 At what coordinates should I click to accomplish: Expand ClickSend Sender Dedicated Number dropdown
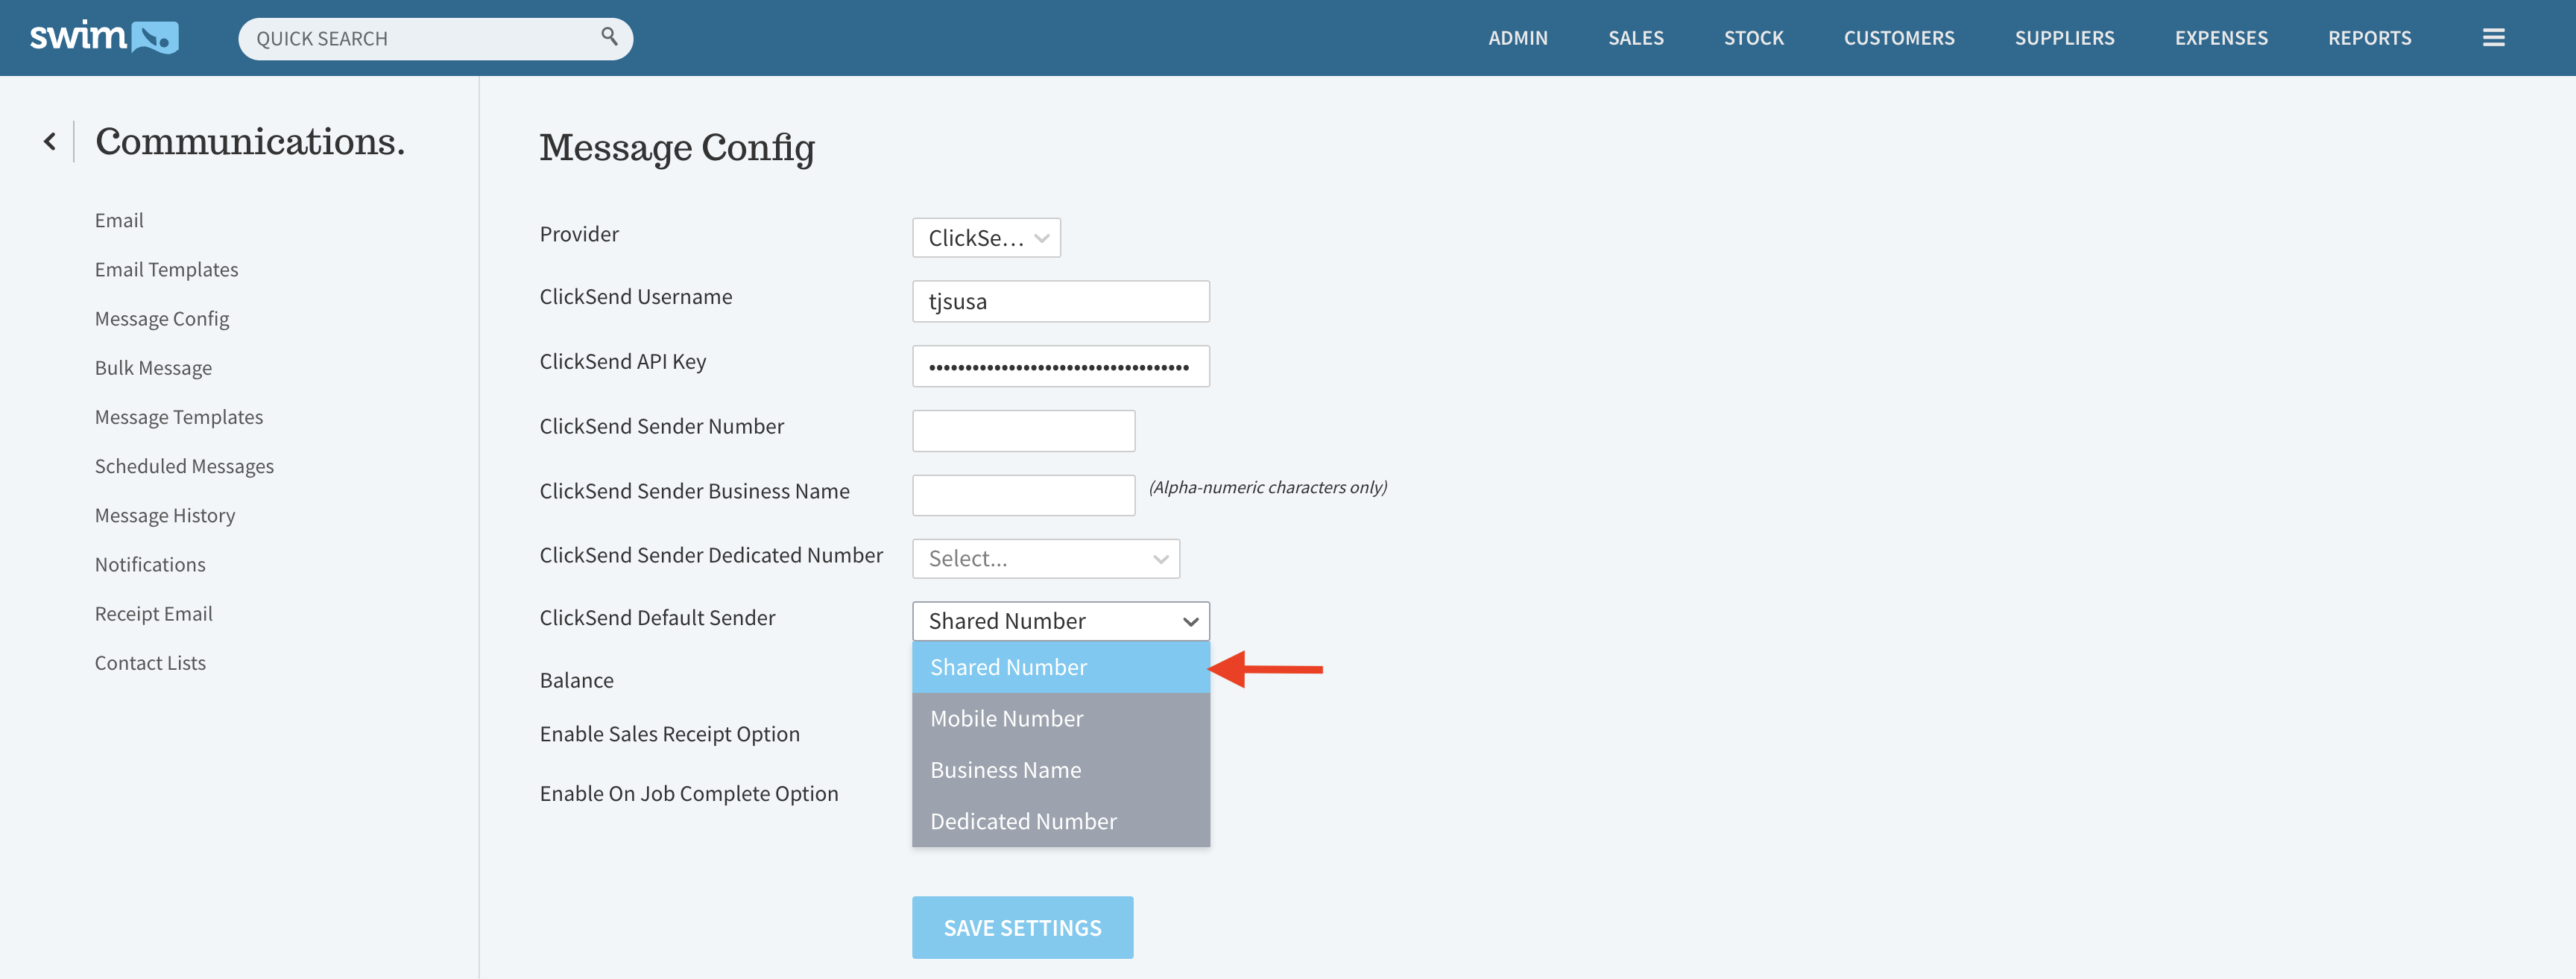[1045, 558]
